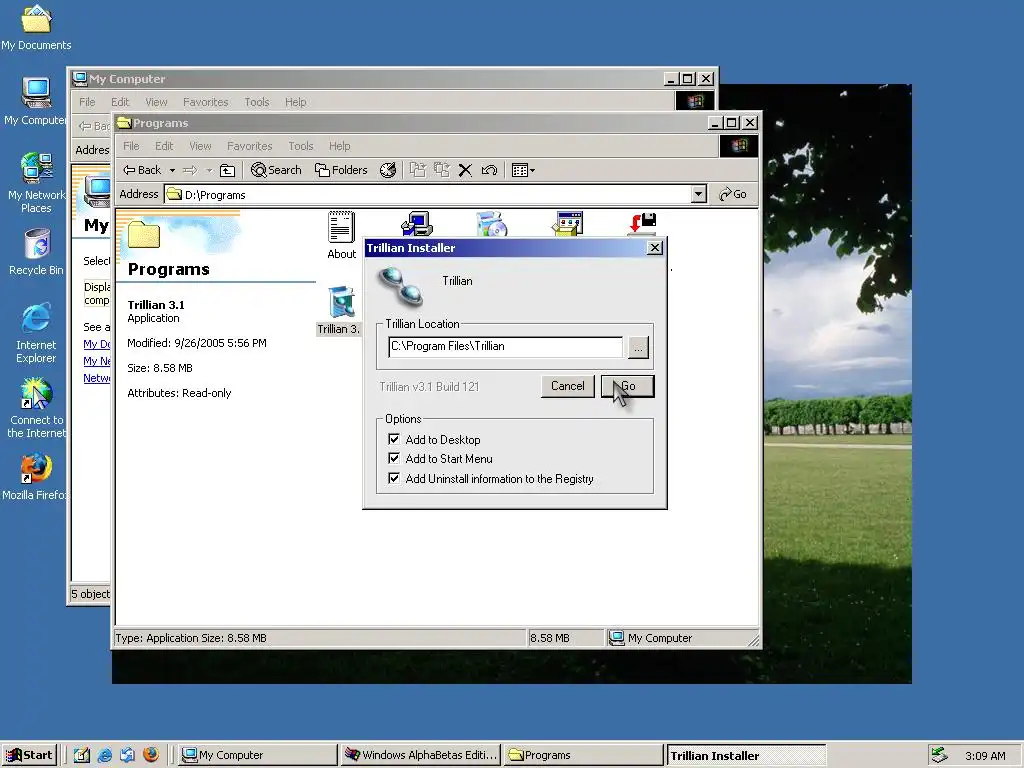The width and height of the screenshot is (1024, 768).
Task: Click Search in Programs toolbar
Action: [x=276, y=170]
